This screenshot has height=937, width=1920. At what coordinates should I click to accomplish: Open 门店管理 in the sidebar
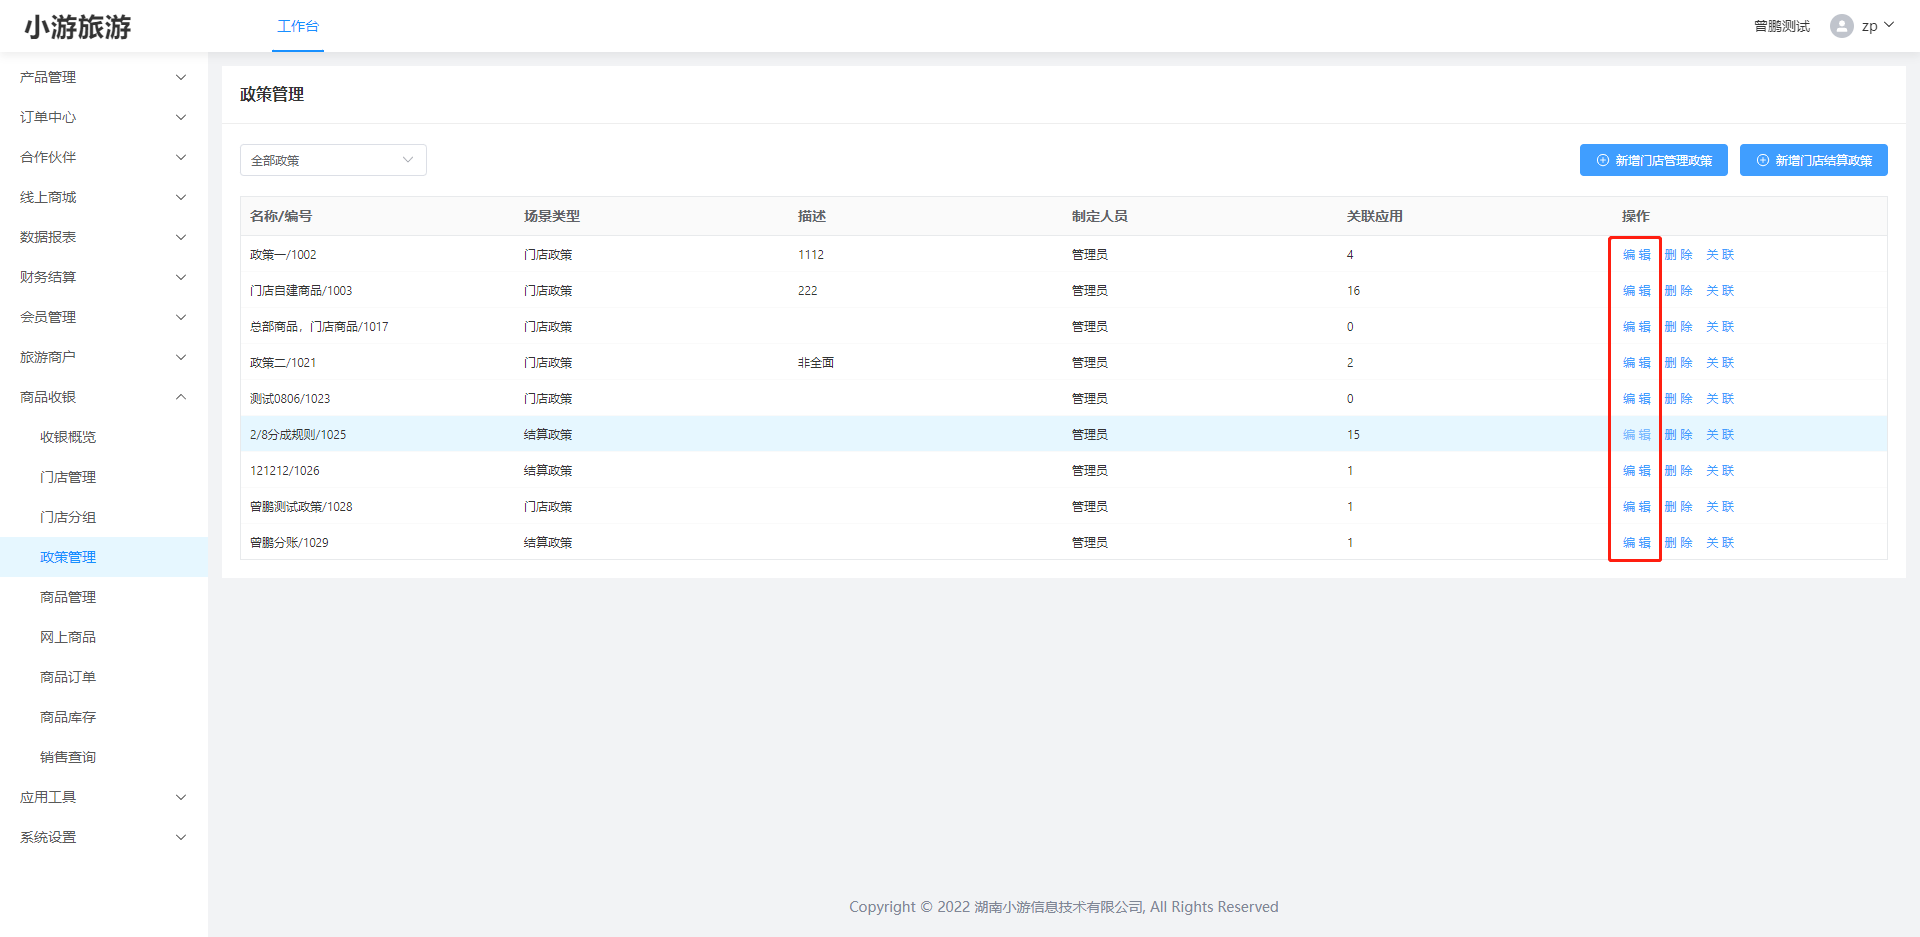68,477
